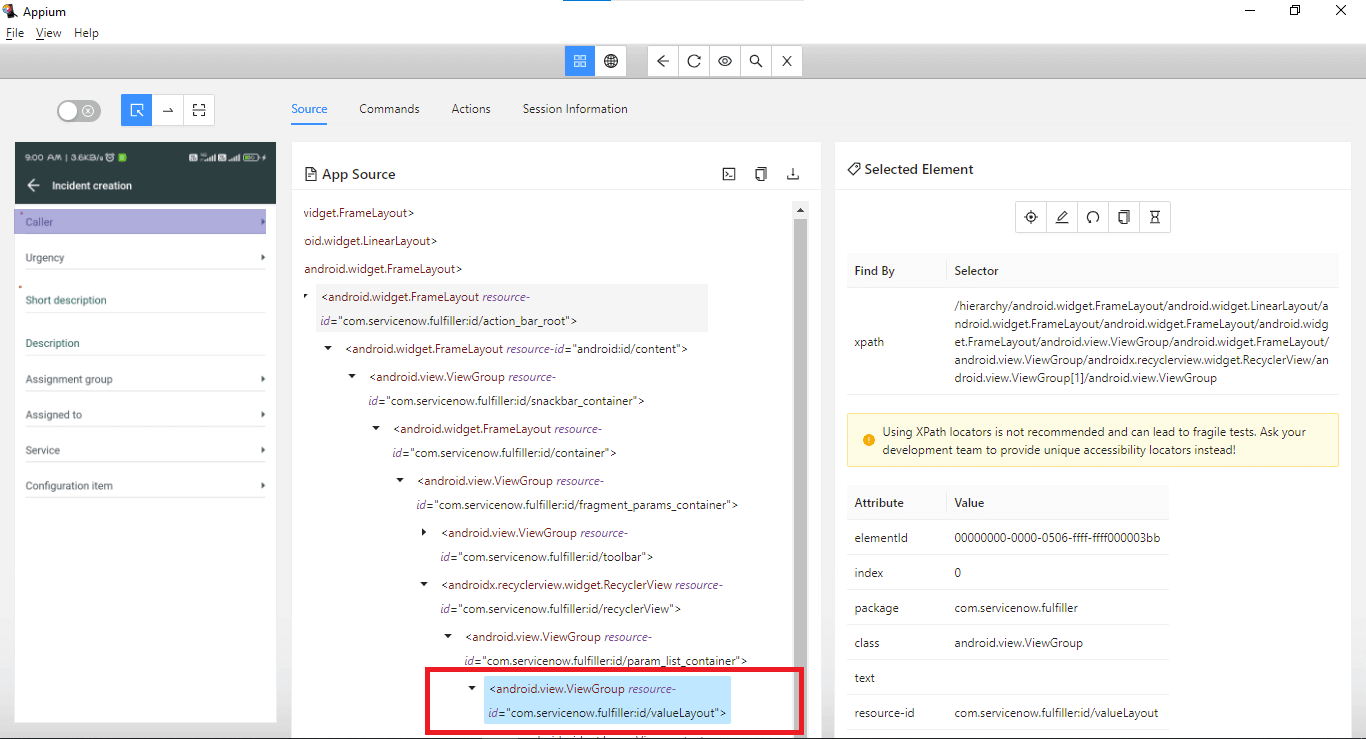Open the View menu
1366x739 pixels.
(x=48, y=33)
